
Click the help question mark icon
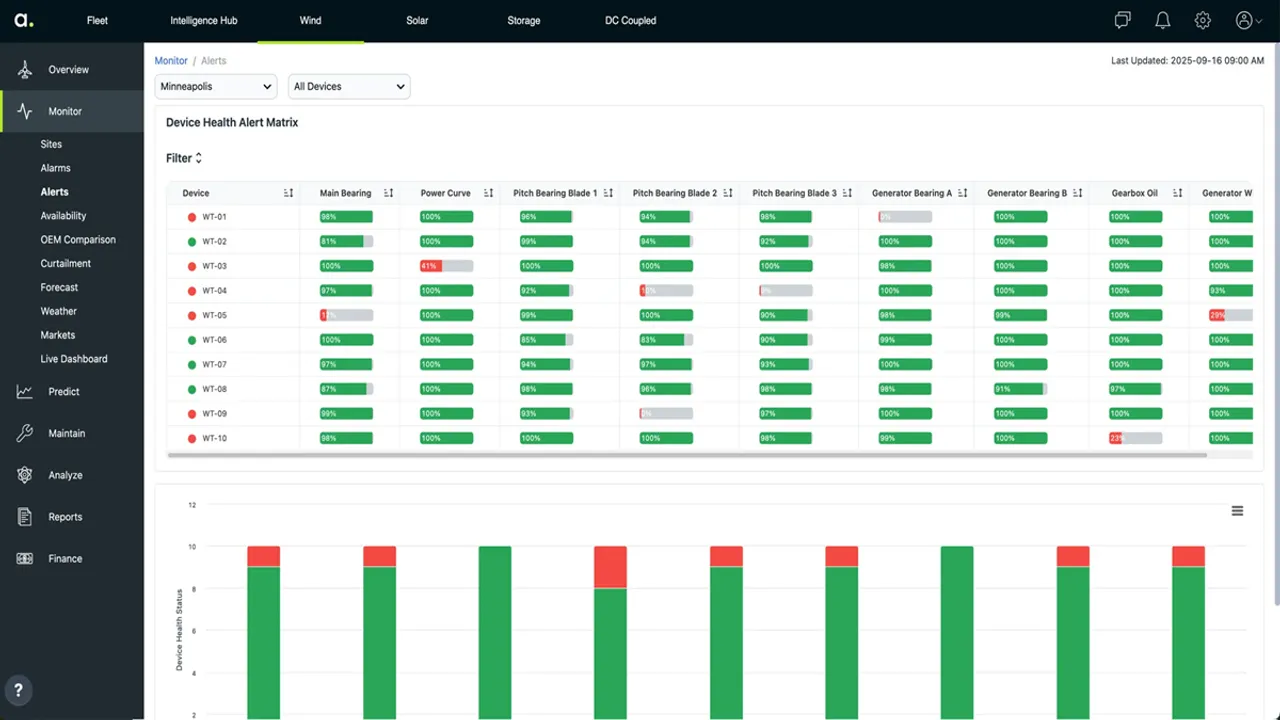(18, 690)
